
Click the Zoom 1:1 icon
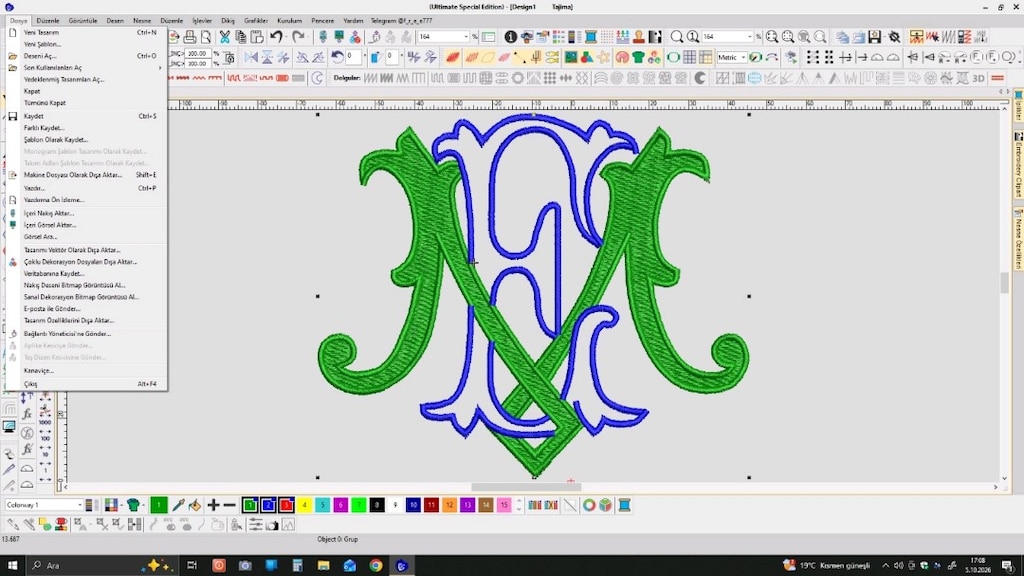pyautogui.click(x=693, y=37)
